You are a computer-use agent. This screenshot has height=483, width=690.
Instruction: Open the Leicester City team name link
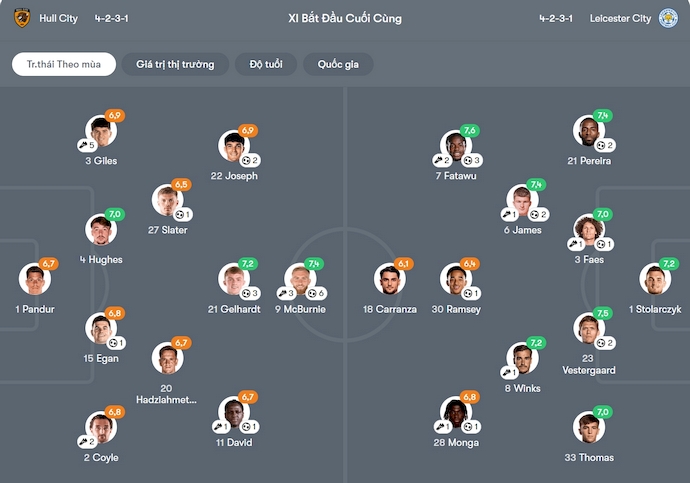click(x=620, y=18)
